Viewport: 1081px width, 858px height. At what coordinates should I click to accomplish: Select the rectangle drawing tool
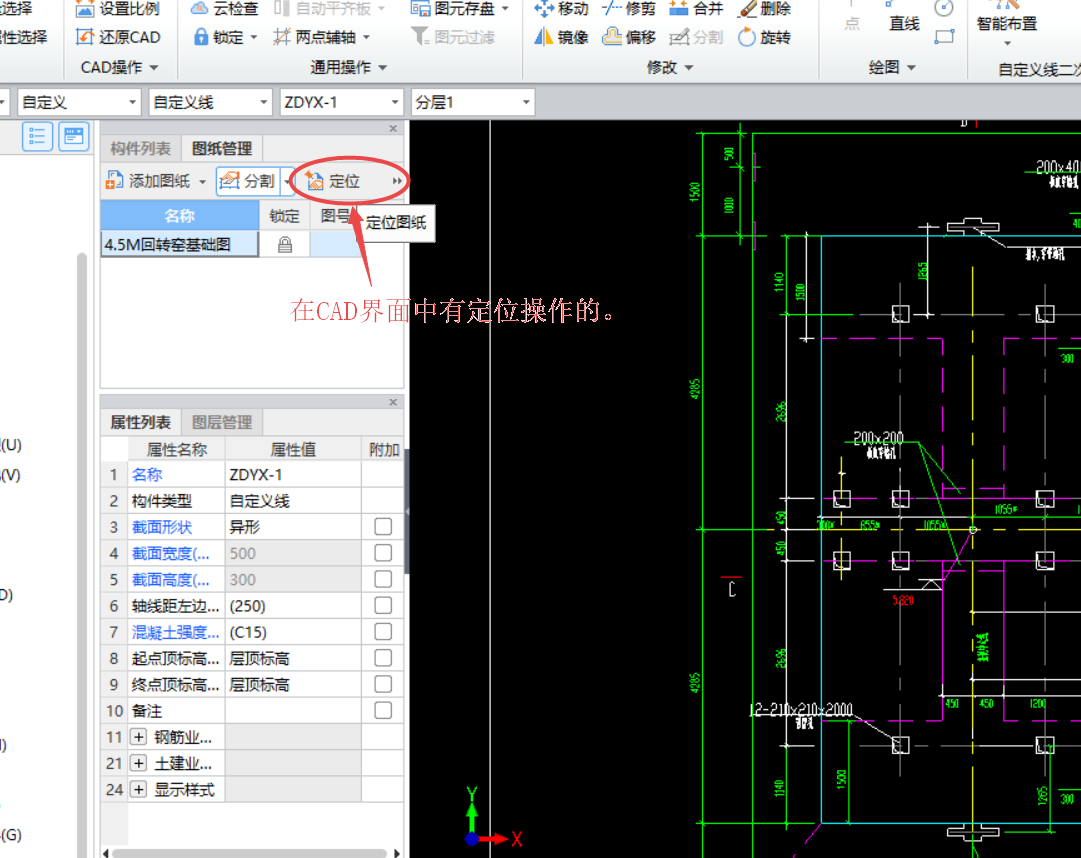point(944,37)
